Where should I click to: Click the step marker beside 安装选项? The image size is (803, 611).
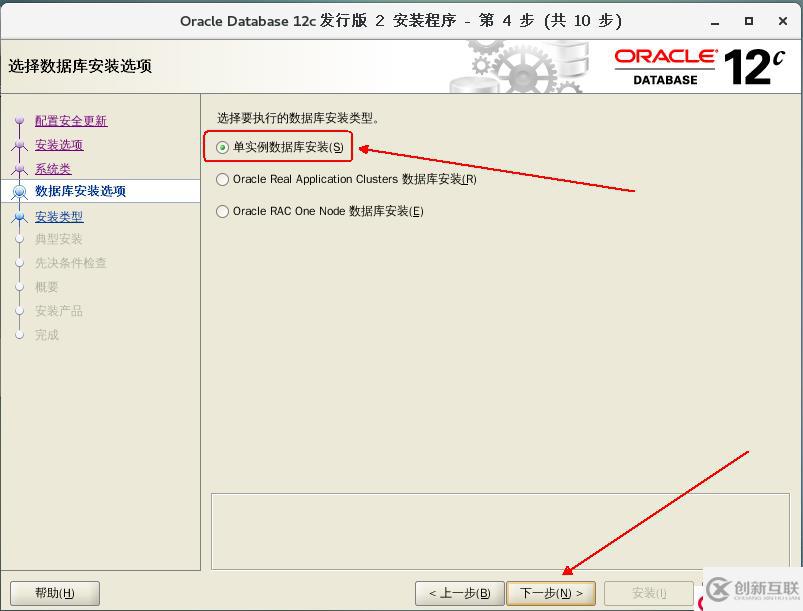click(x=19, y=145)
